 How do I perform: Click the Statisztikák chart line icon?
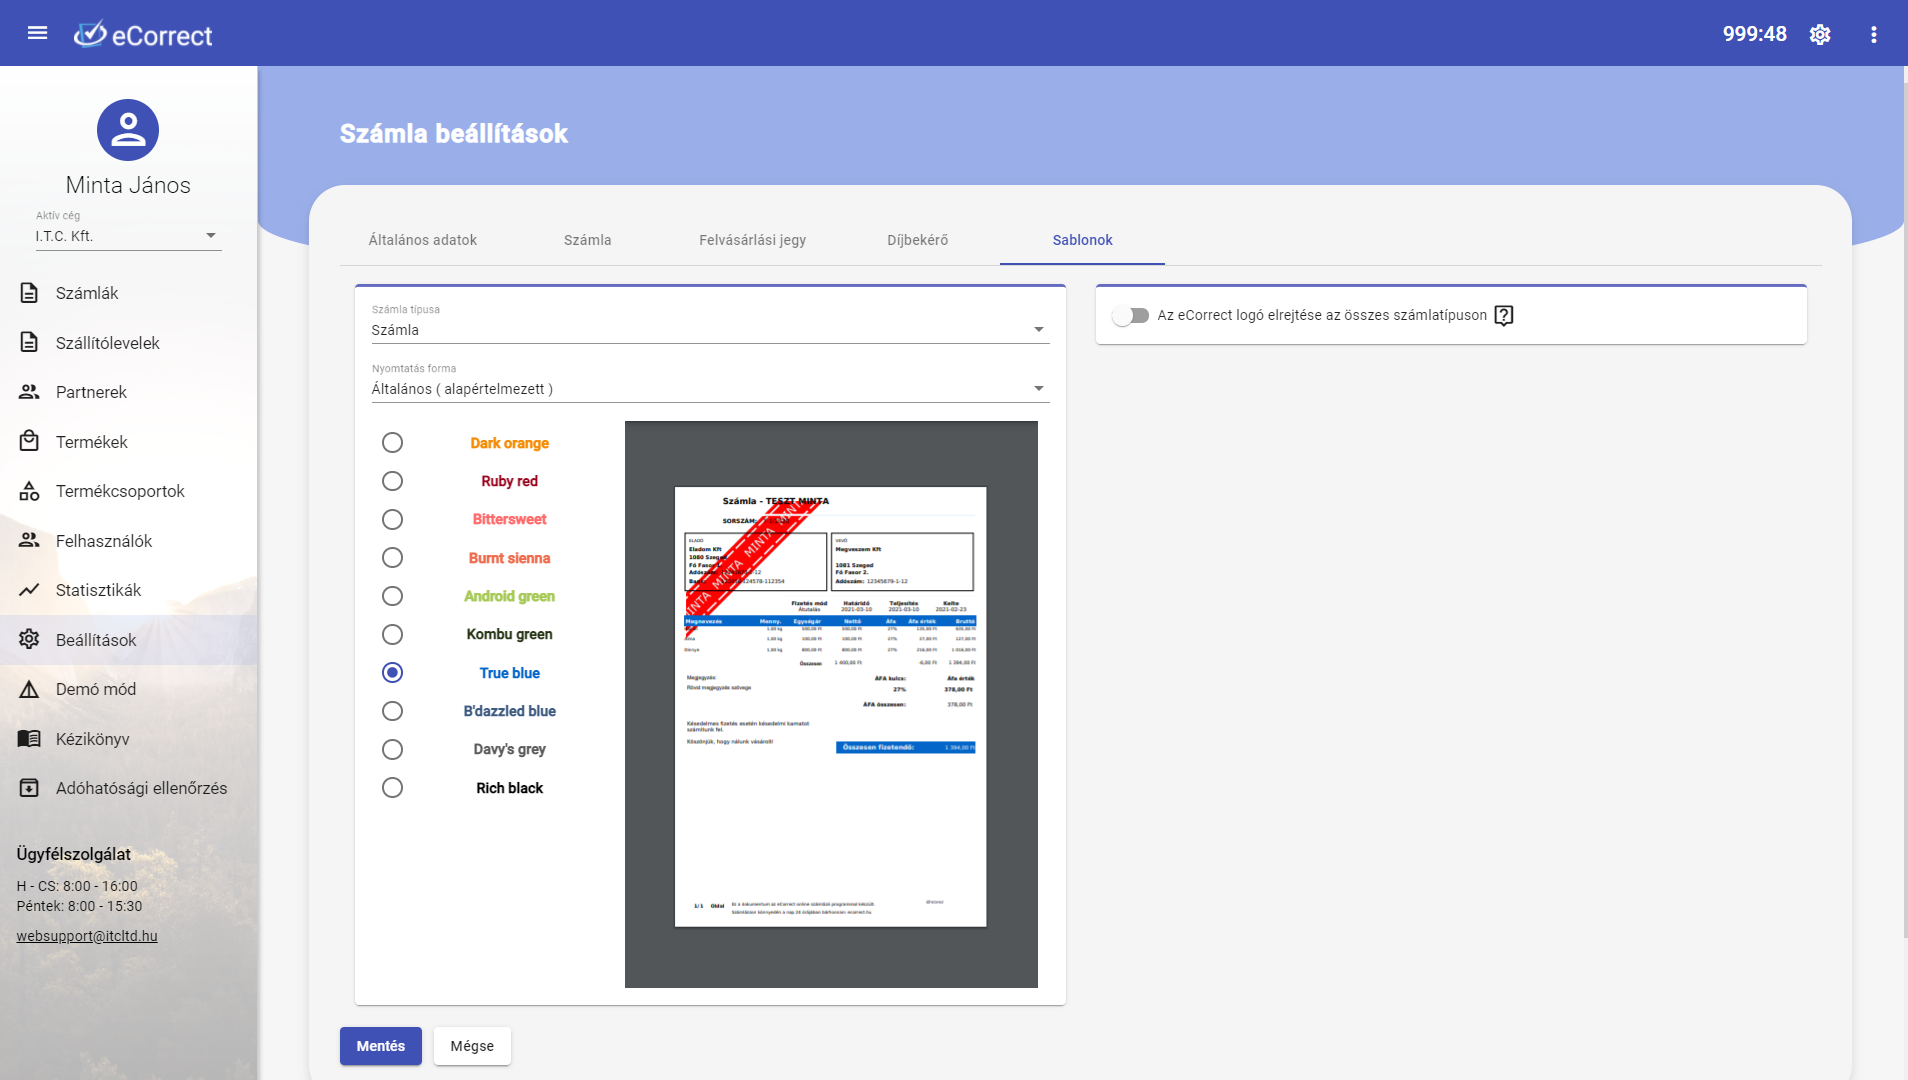pyautogui.click(x=29, y=590)
